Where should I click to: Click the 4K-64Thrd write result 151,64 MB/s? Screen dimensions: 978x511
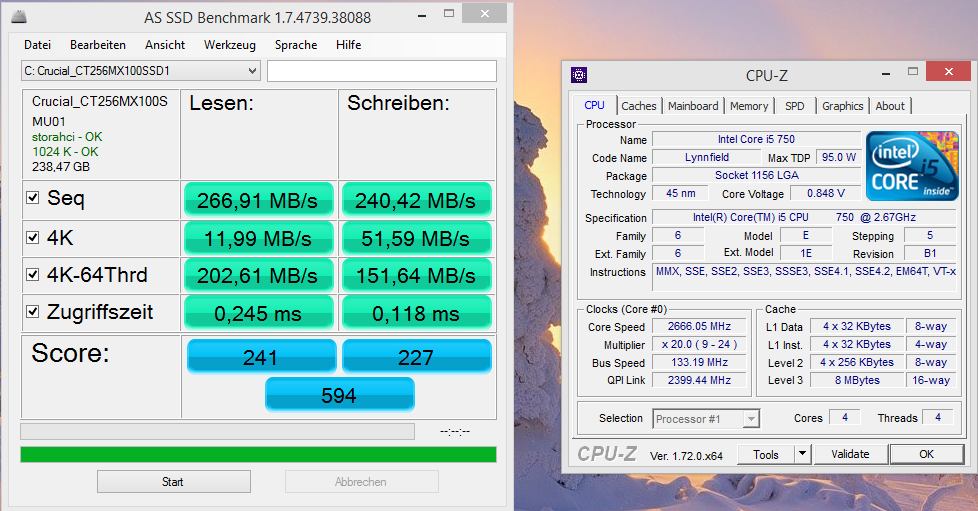[x=415, y=275]
